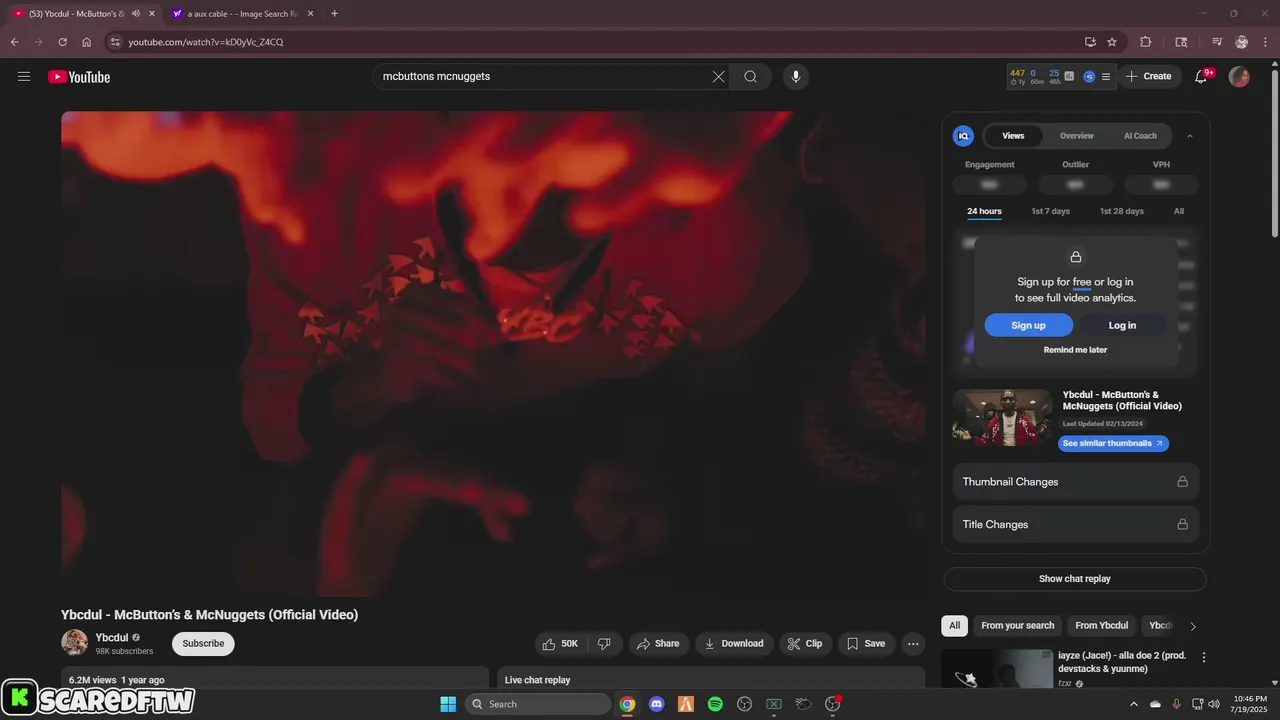Open vidIQ toolbar hamburger menu
Viewport: 1280px width, 720px height.
pyautogui.click(x=1105, y=76)
